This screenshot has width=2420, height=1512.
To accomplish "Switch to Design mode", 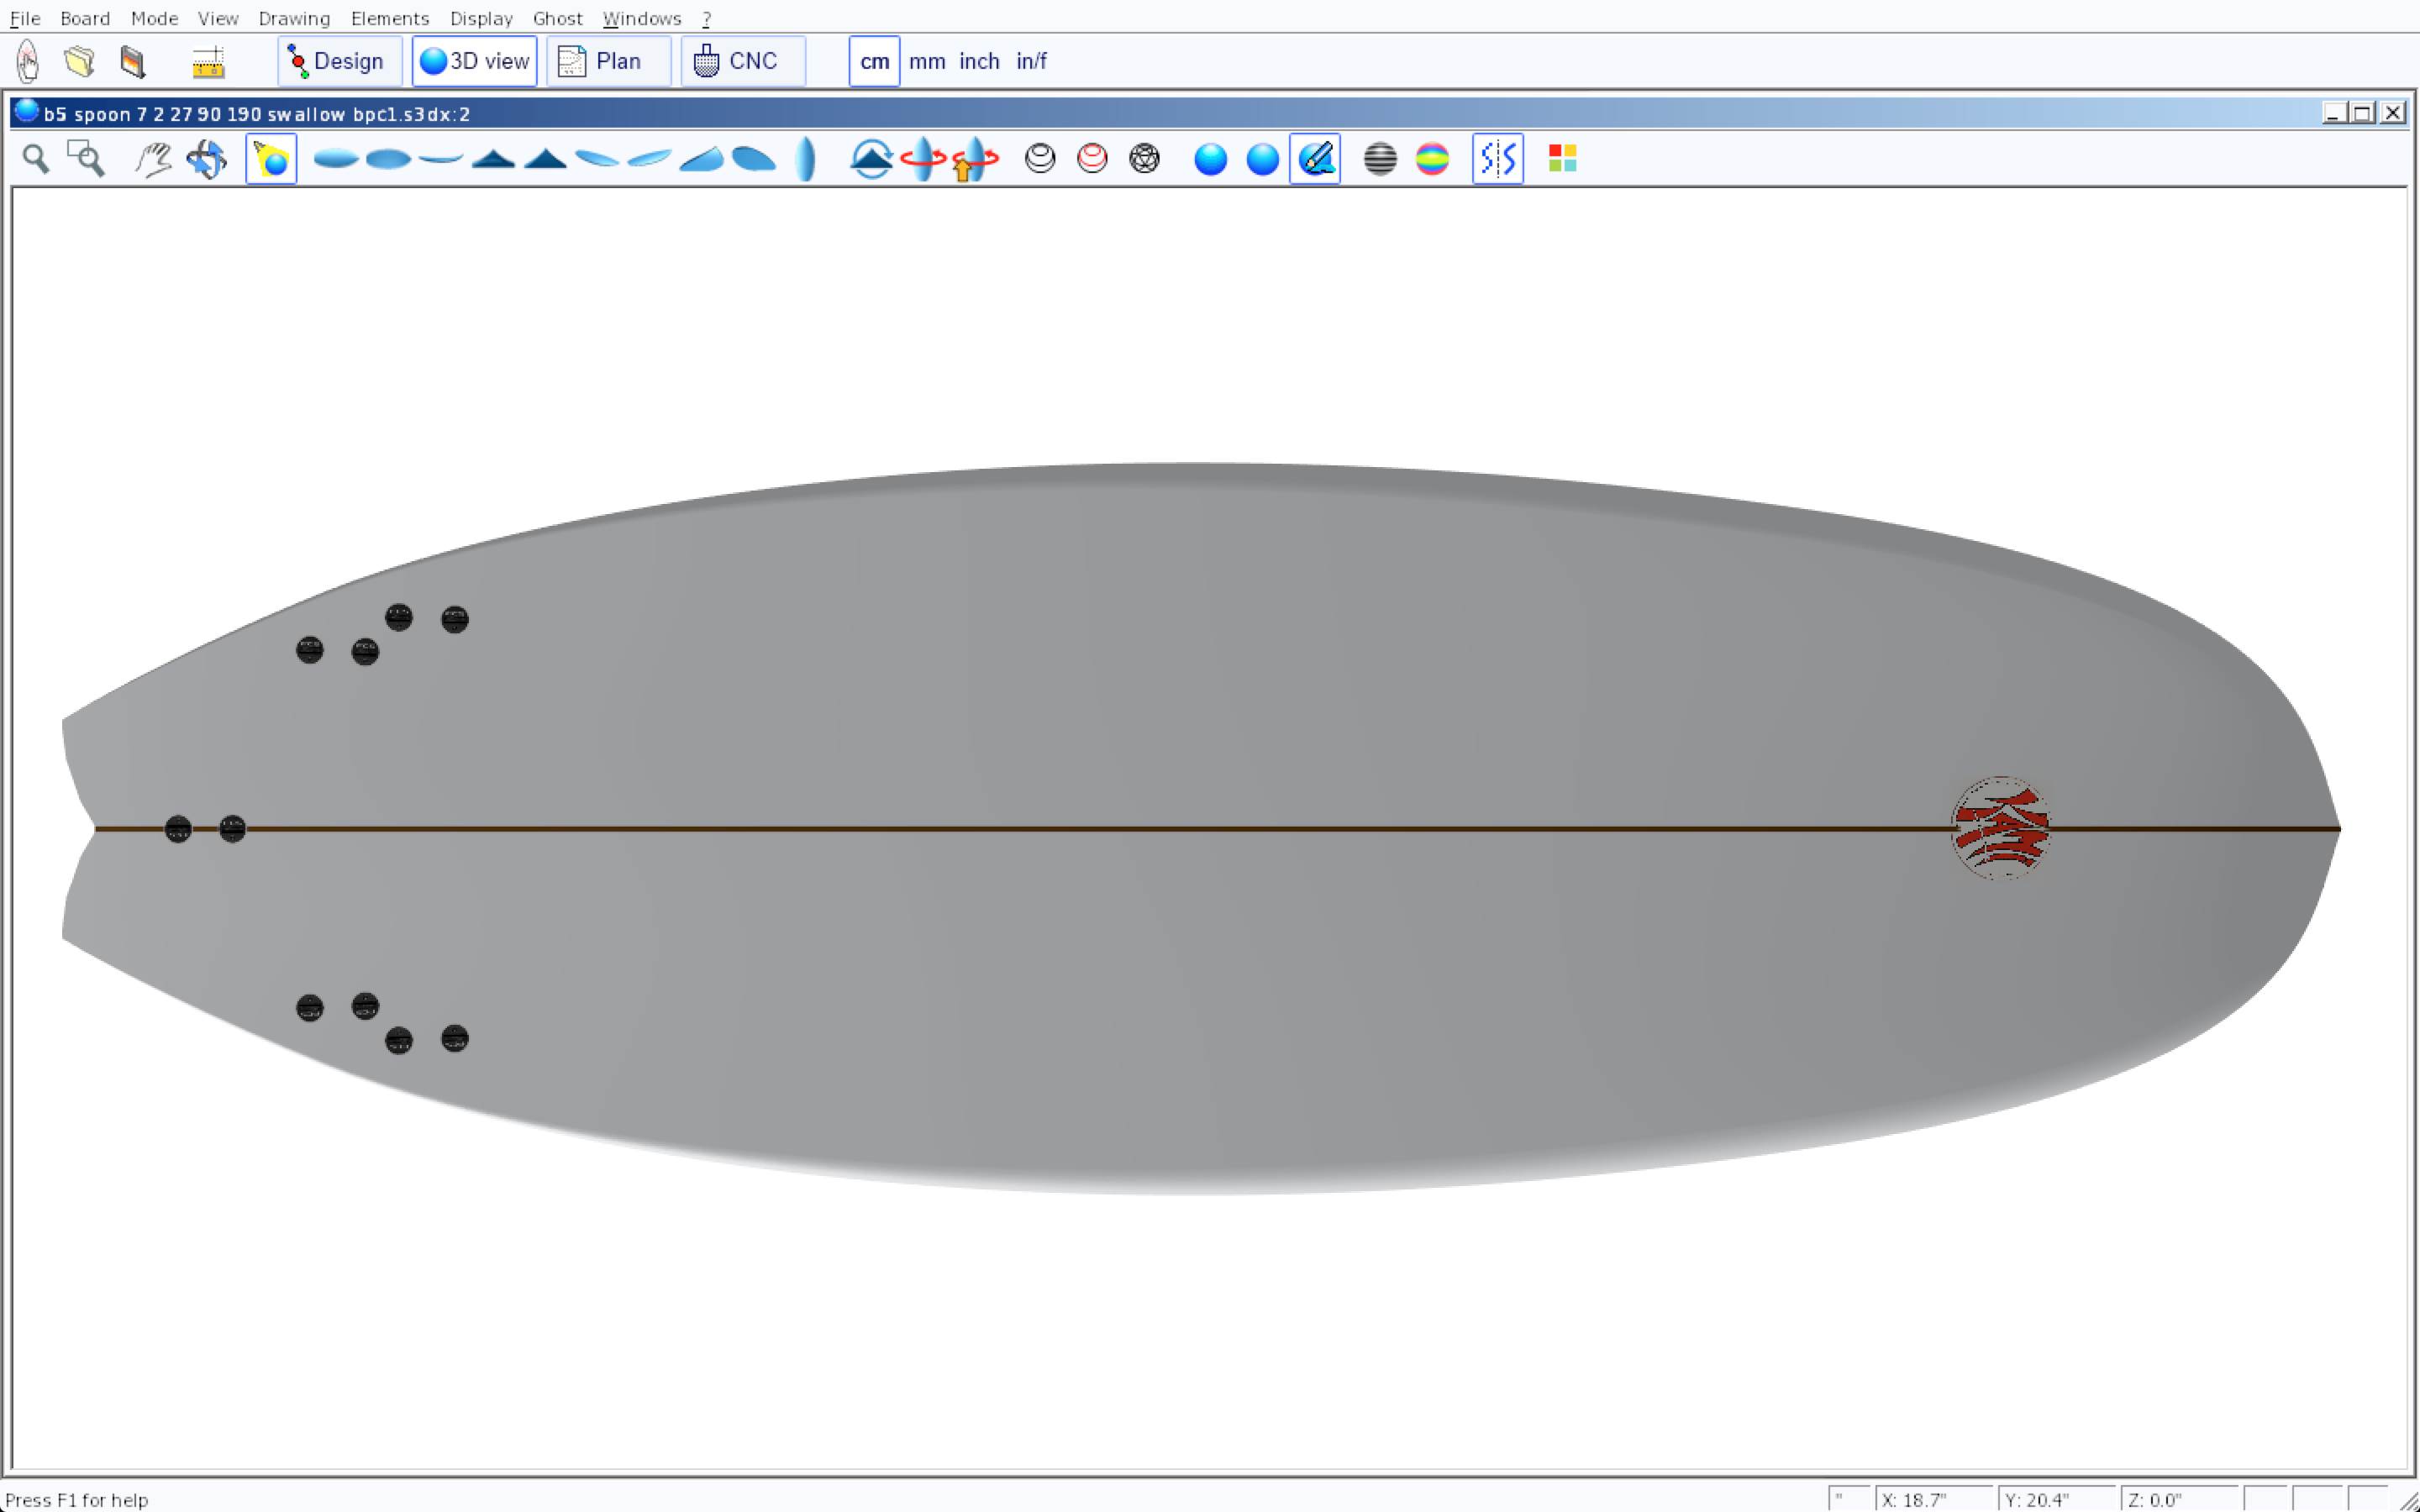I will [x=339, y=62].
